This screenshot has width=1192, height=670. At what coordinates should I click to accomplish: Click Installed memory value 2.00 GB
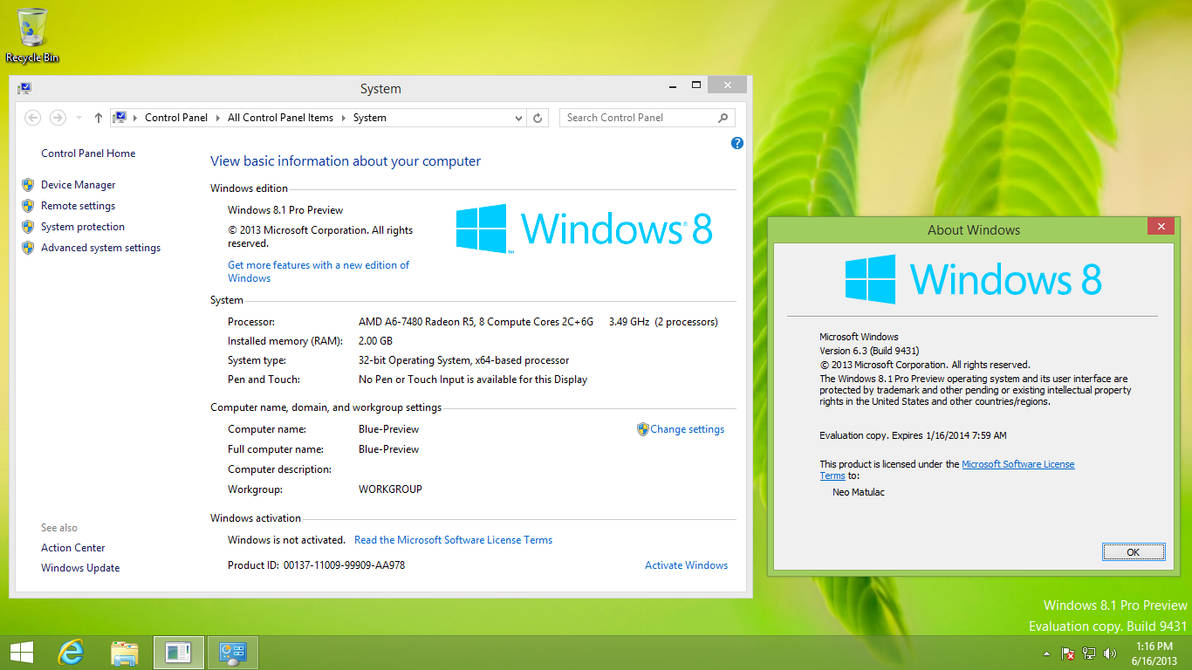coord(376,341)
